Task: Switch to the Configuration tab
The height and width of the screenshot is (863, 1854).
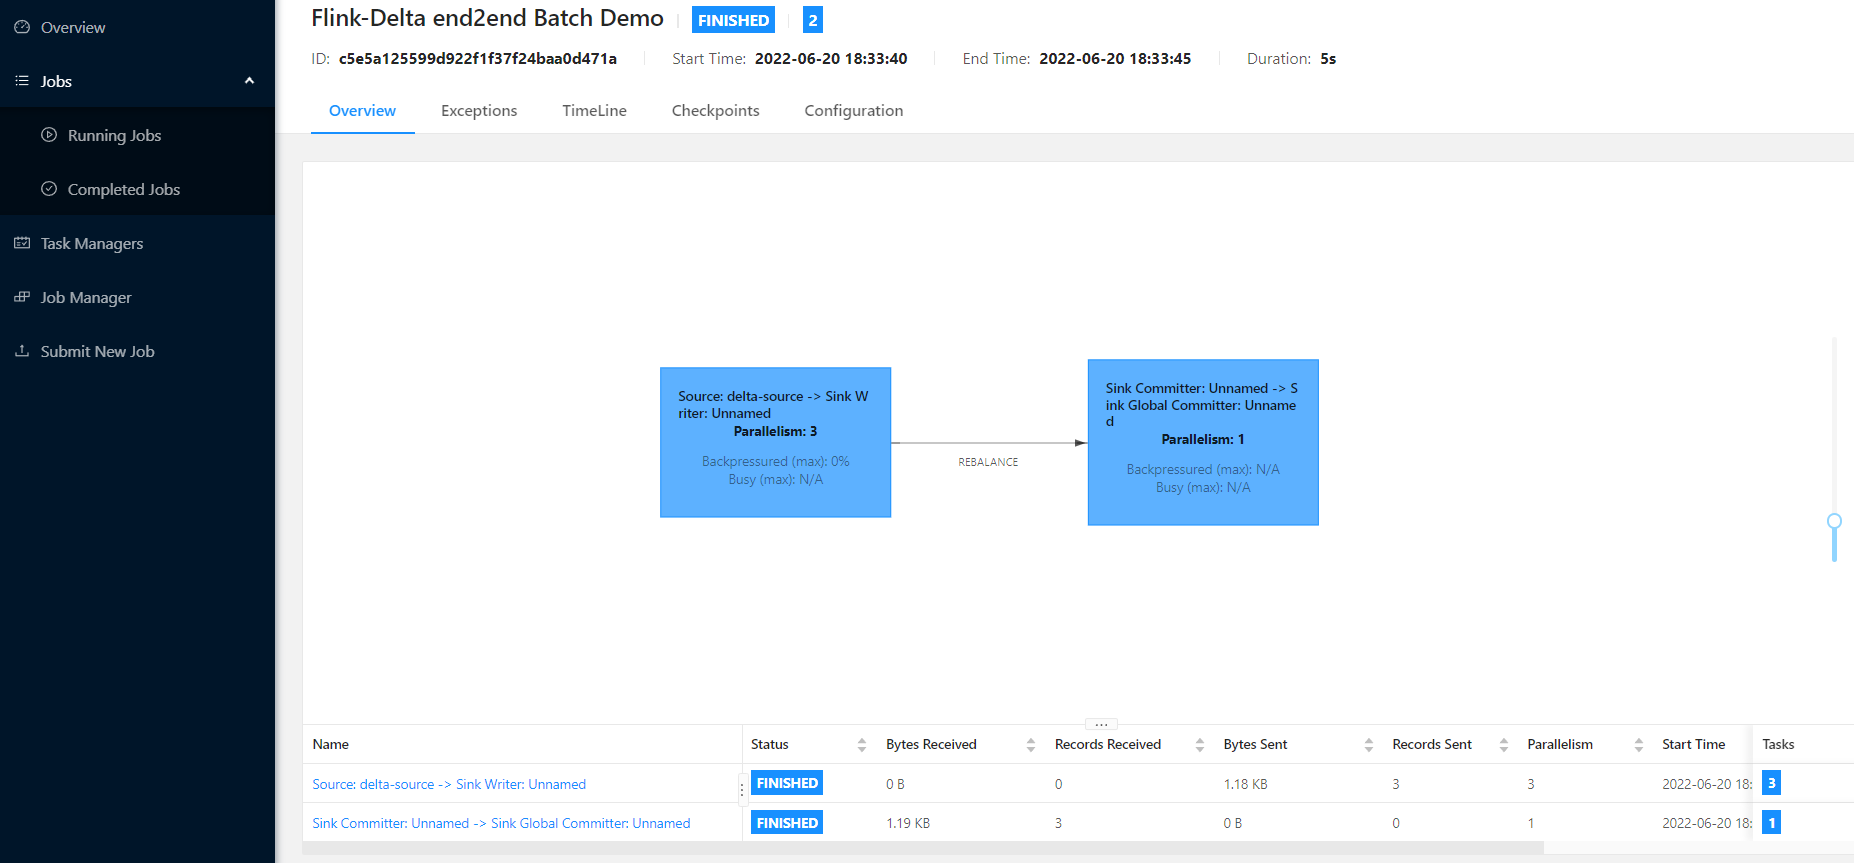Action: 854,111
